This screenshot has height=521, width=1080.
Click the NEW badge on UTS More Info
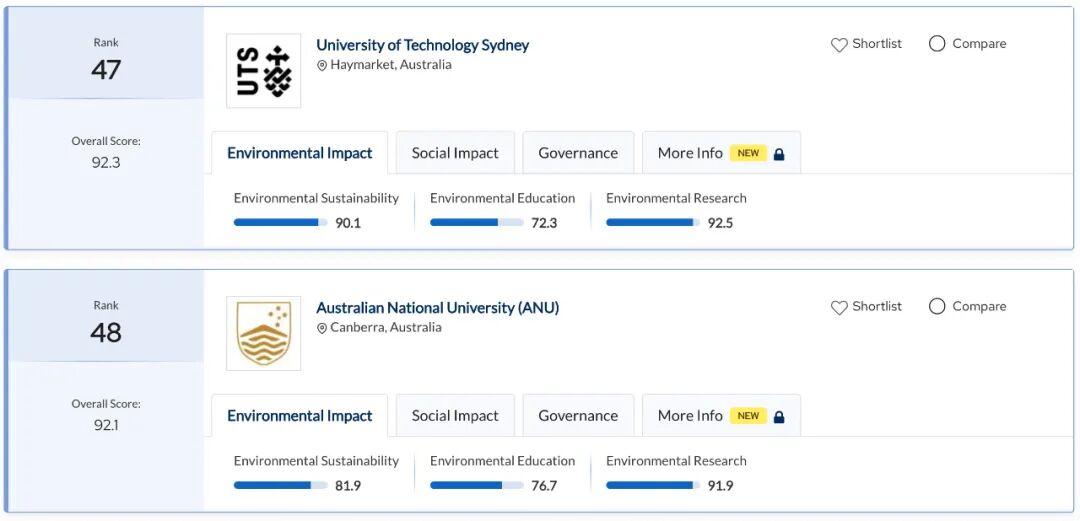[x=748, y=153]
